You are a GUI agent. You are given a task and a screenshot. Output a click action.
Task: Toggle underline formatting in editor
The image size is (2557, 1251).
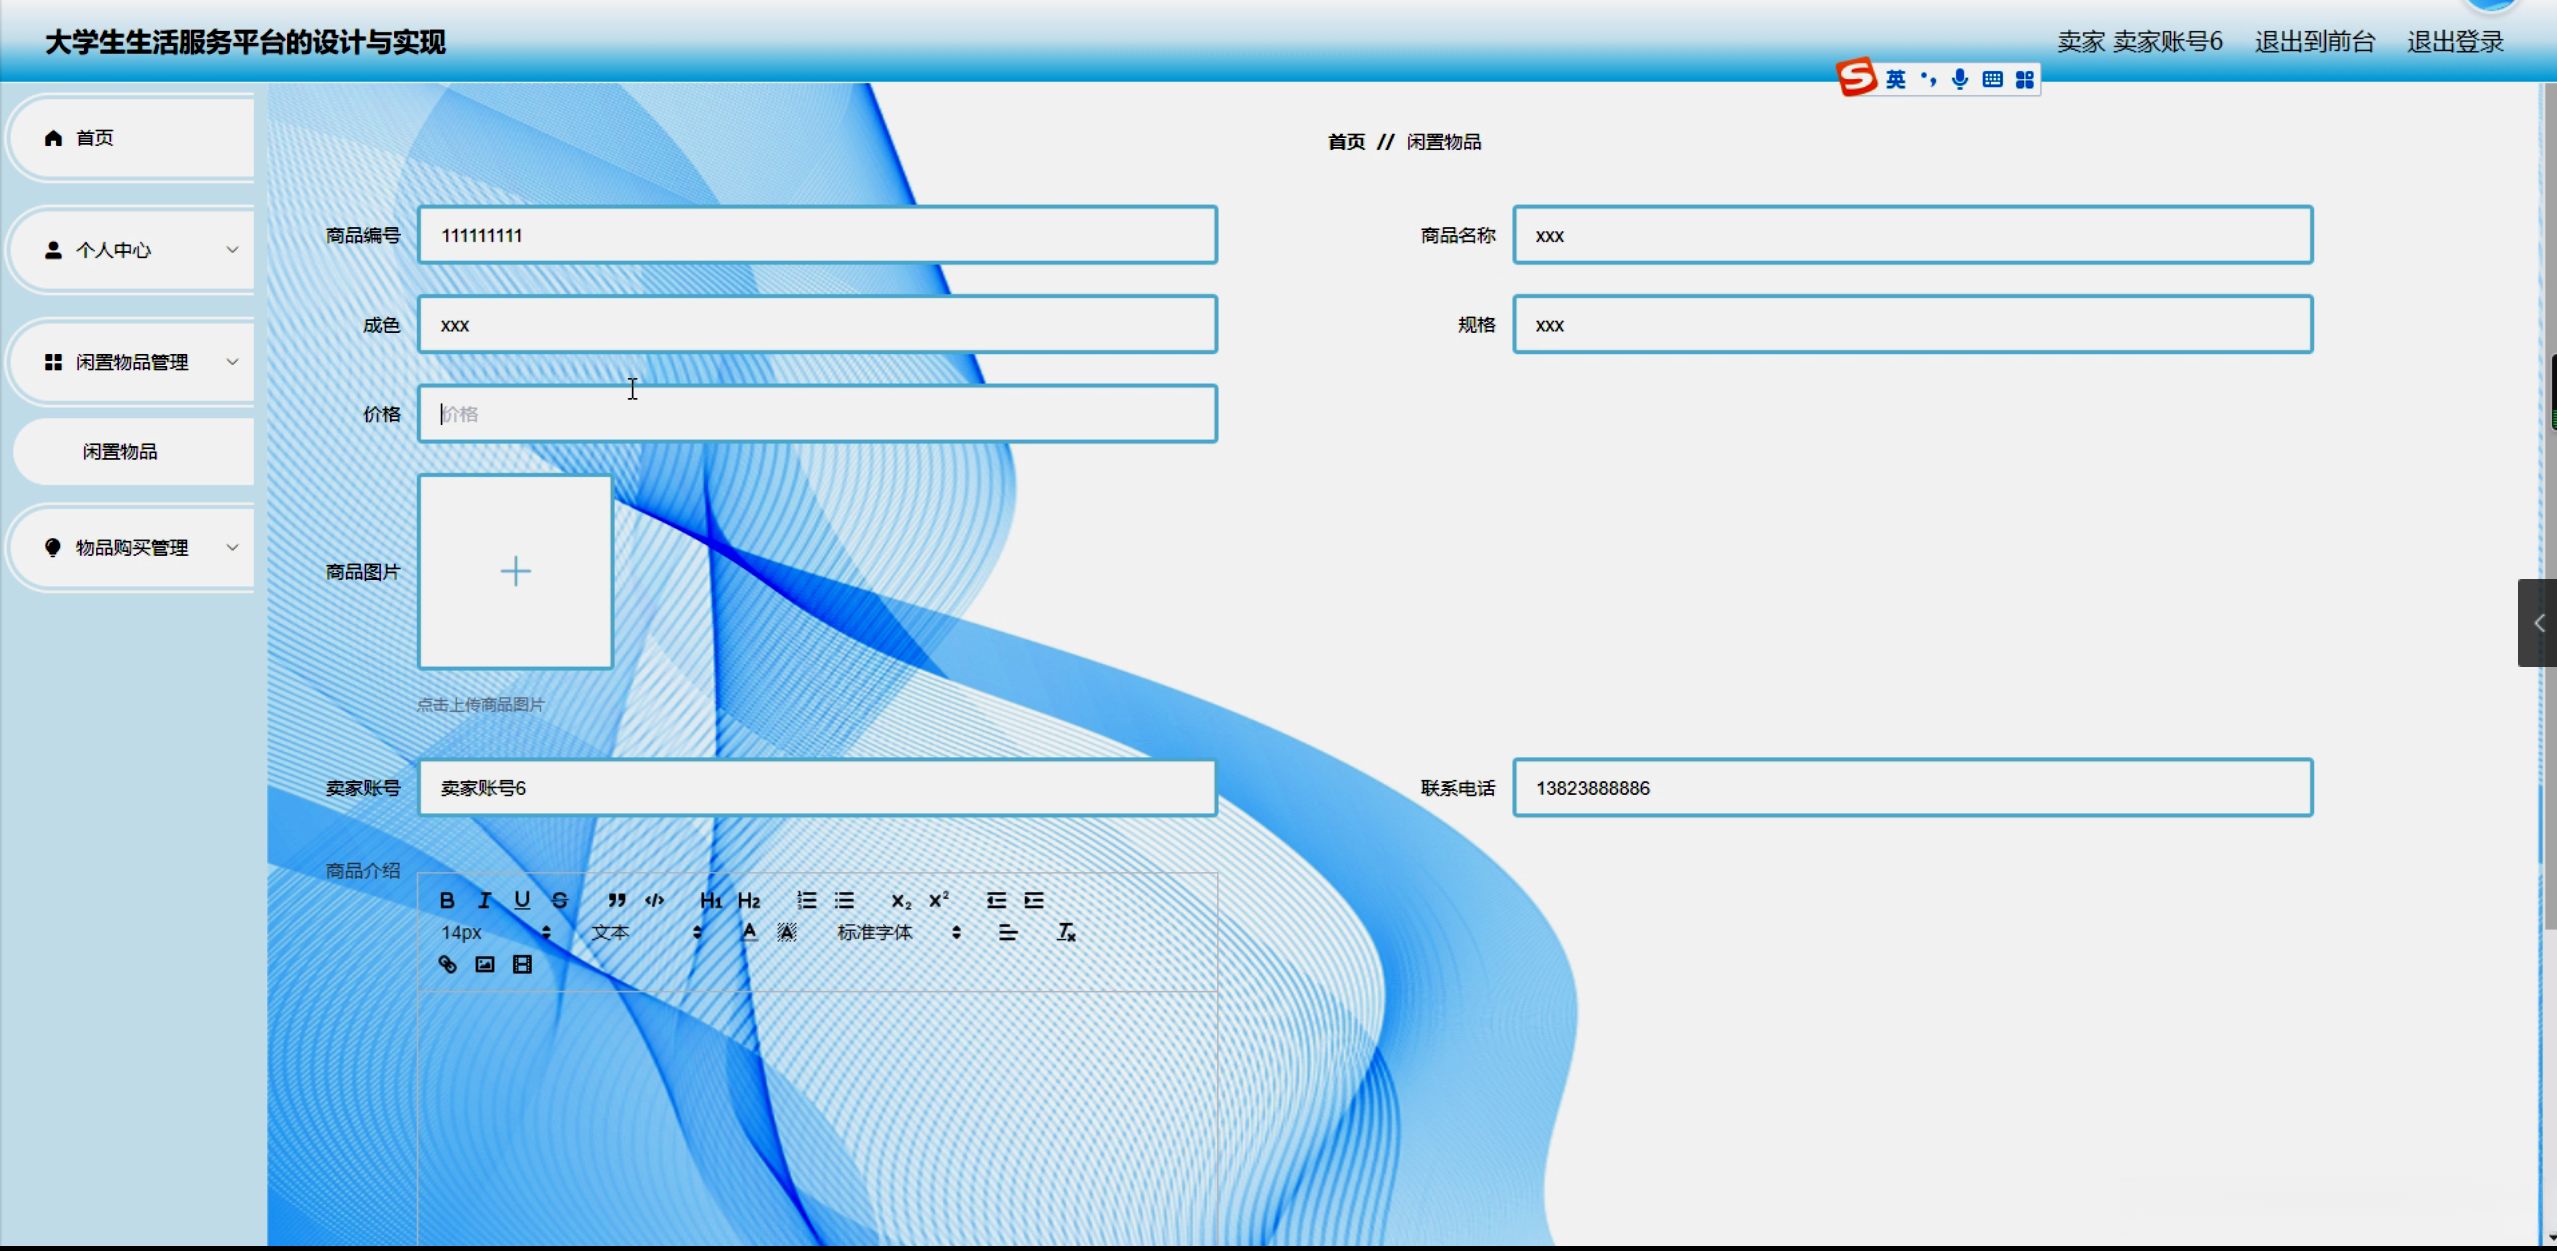tap(522, 900)
